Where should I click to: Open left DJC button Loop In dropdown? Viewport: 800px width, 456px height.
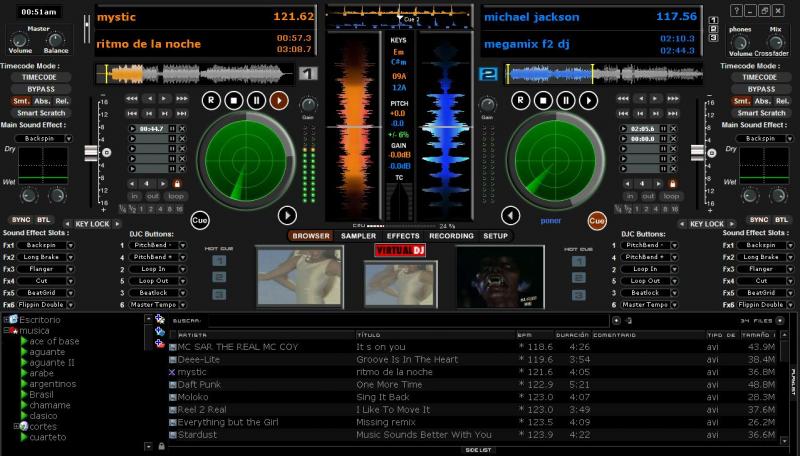click(x=182, y=269)
